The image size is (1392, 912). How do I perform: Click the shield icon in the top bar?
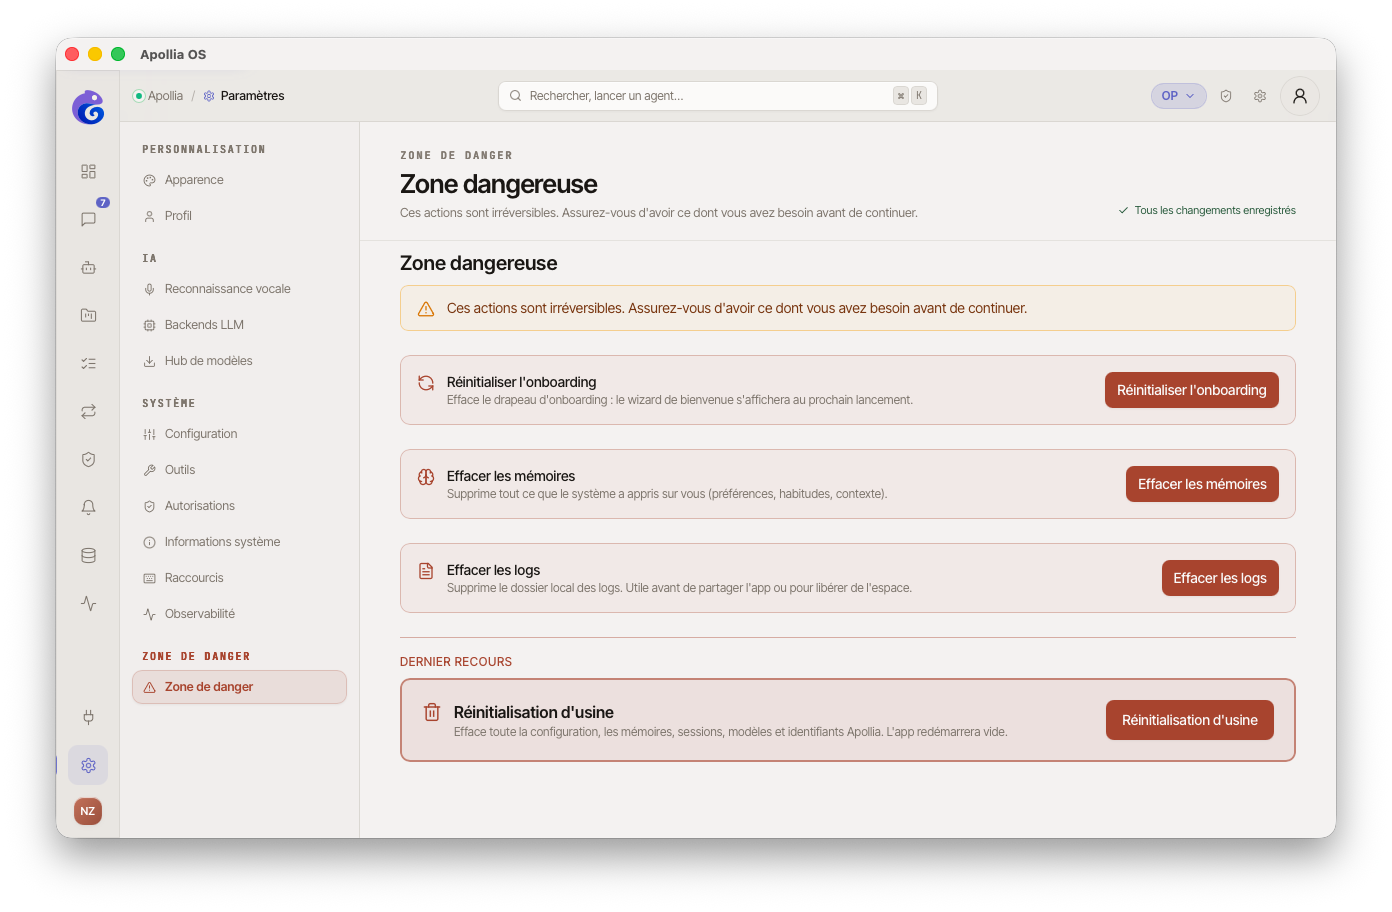(x=1226, y=96)
